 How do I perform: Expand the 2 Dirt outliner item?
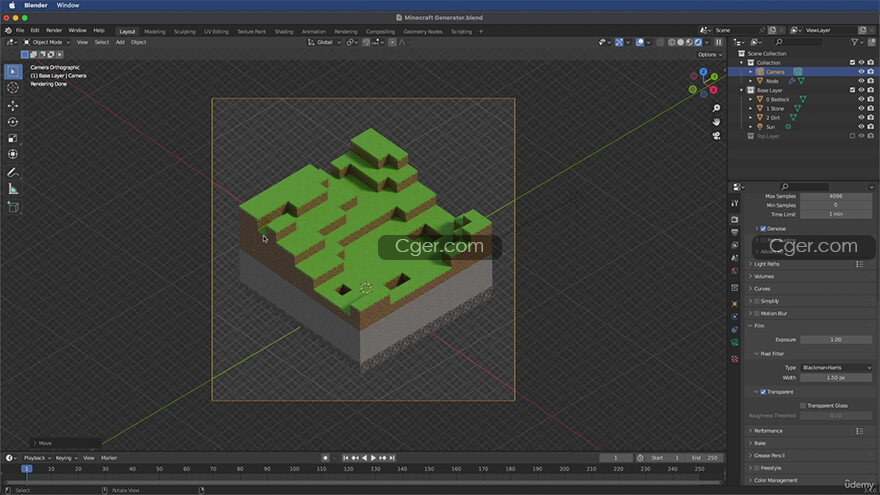pyautogui.click(x=751, y=118)
